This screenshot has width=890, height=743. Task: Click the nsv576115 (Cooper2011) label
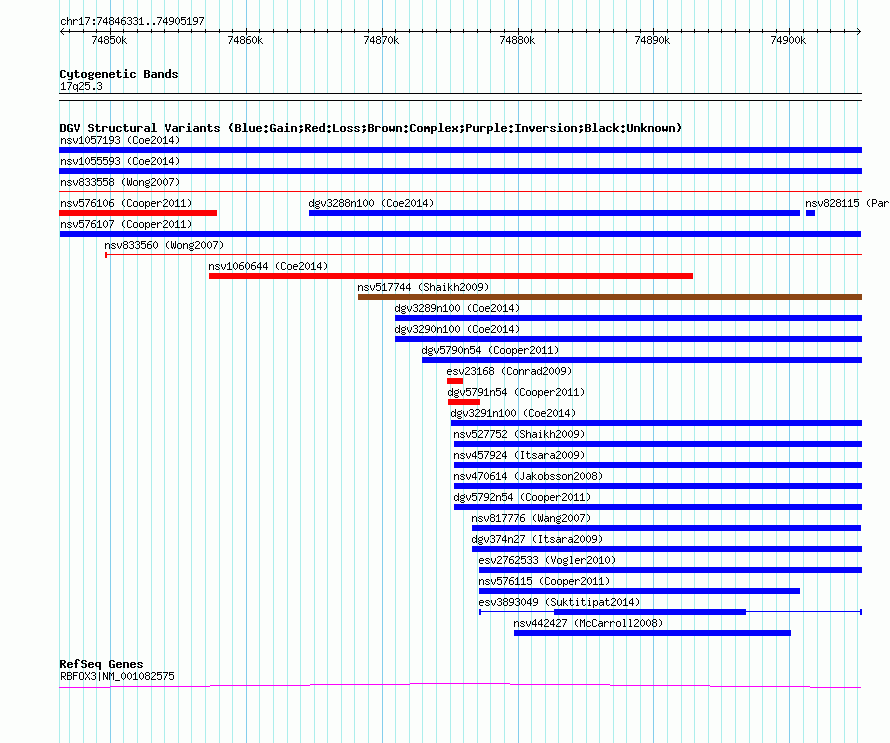(544, 581)
